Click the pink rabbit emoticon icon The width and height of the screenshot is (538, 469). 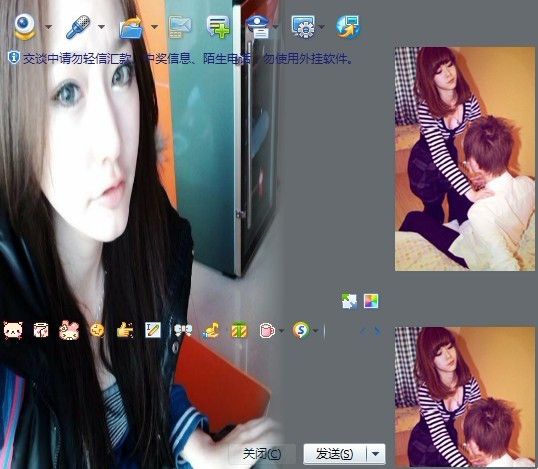tap(69, 330)
